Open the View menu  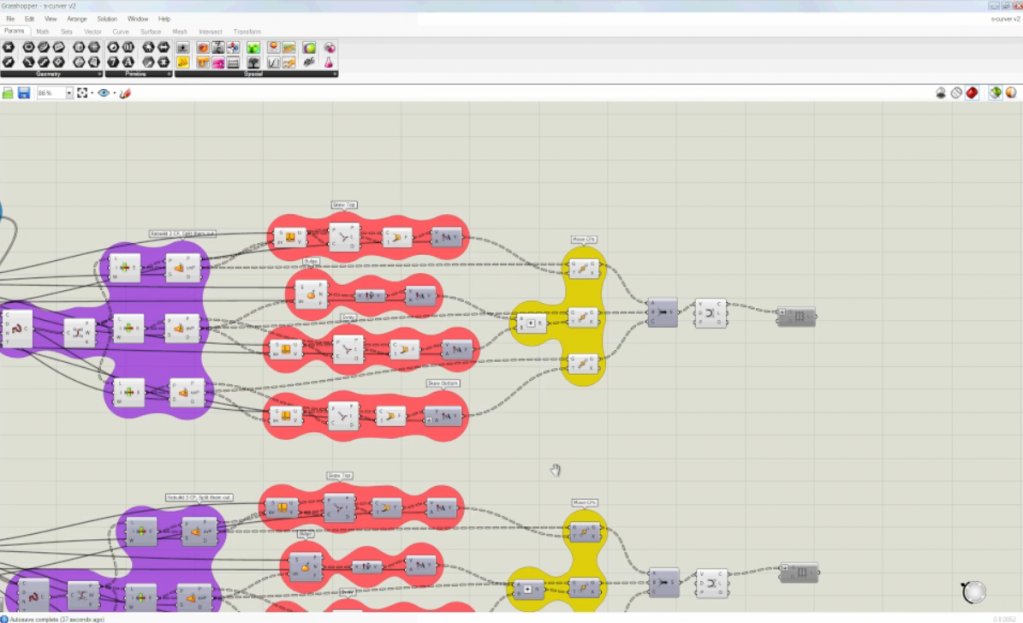click(x=50, y=19)
